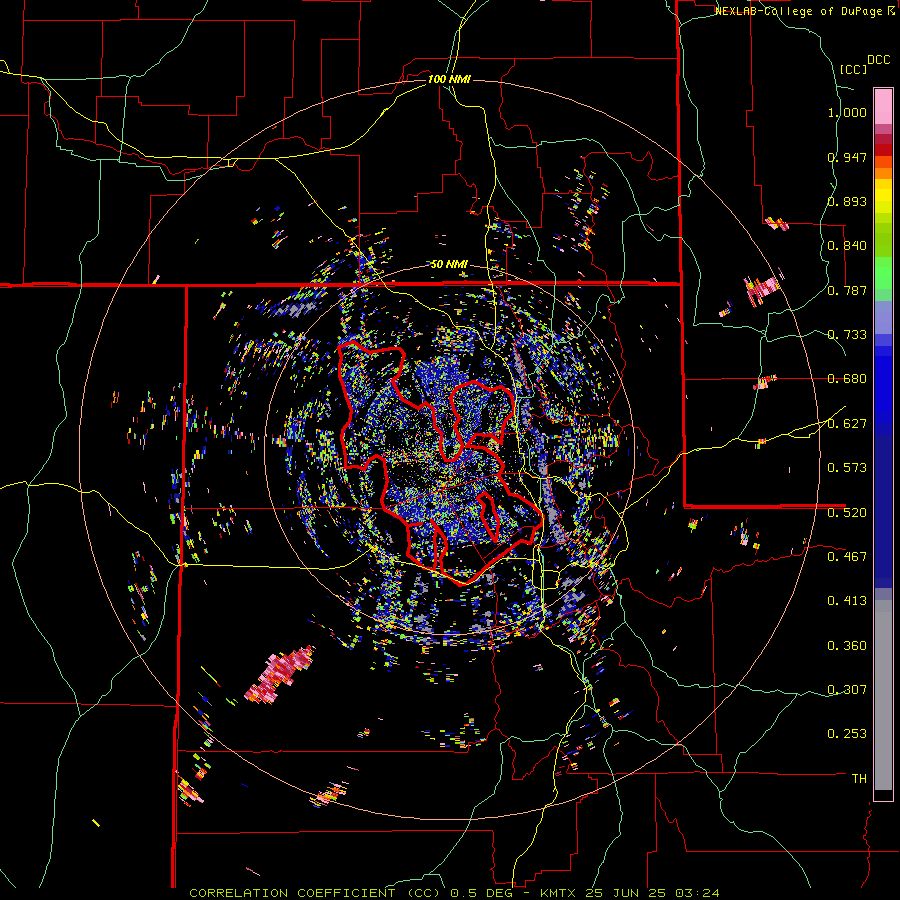
Task: Click the 0.787 legend value
Action: 847,290
